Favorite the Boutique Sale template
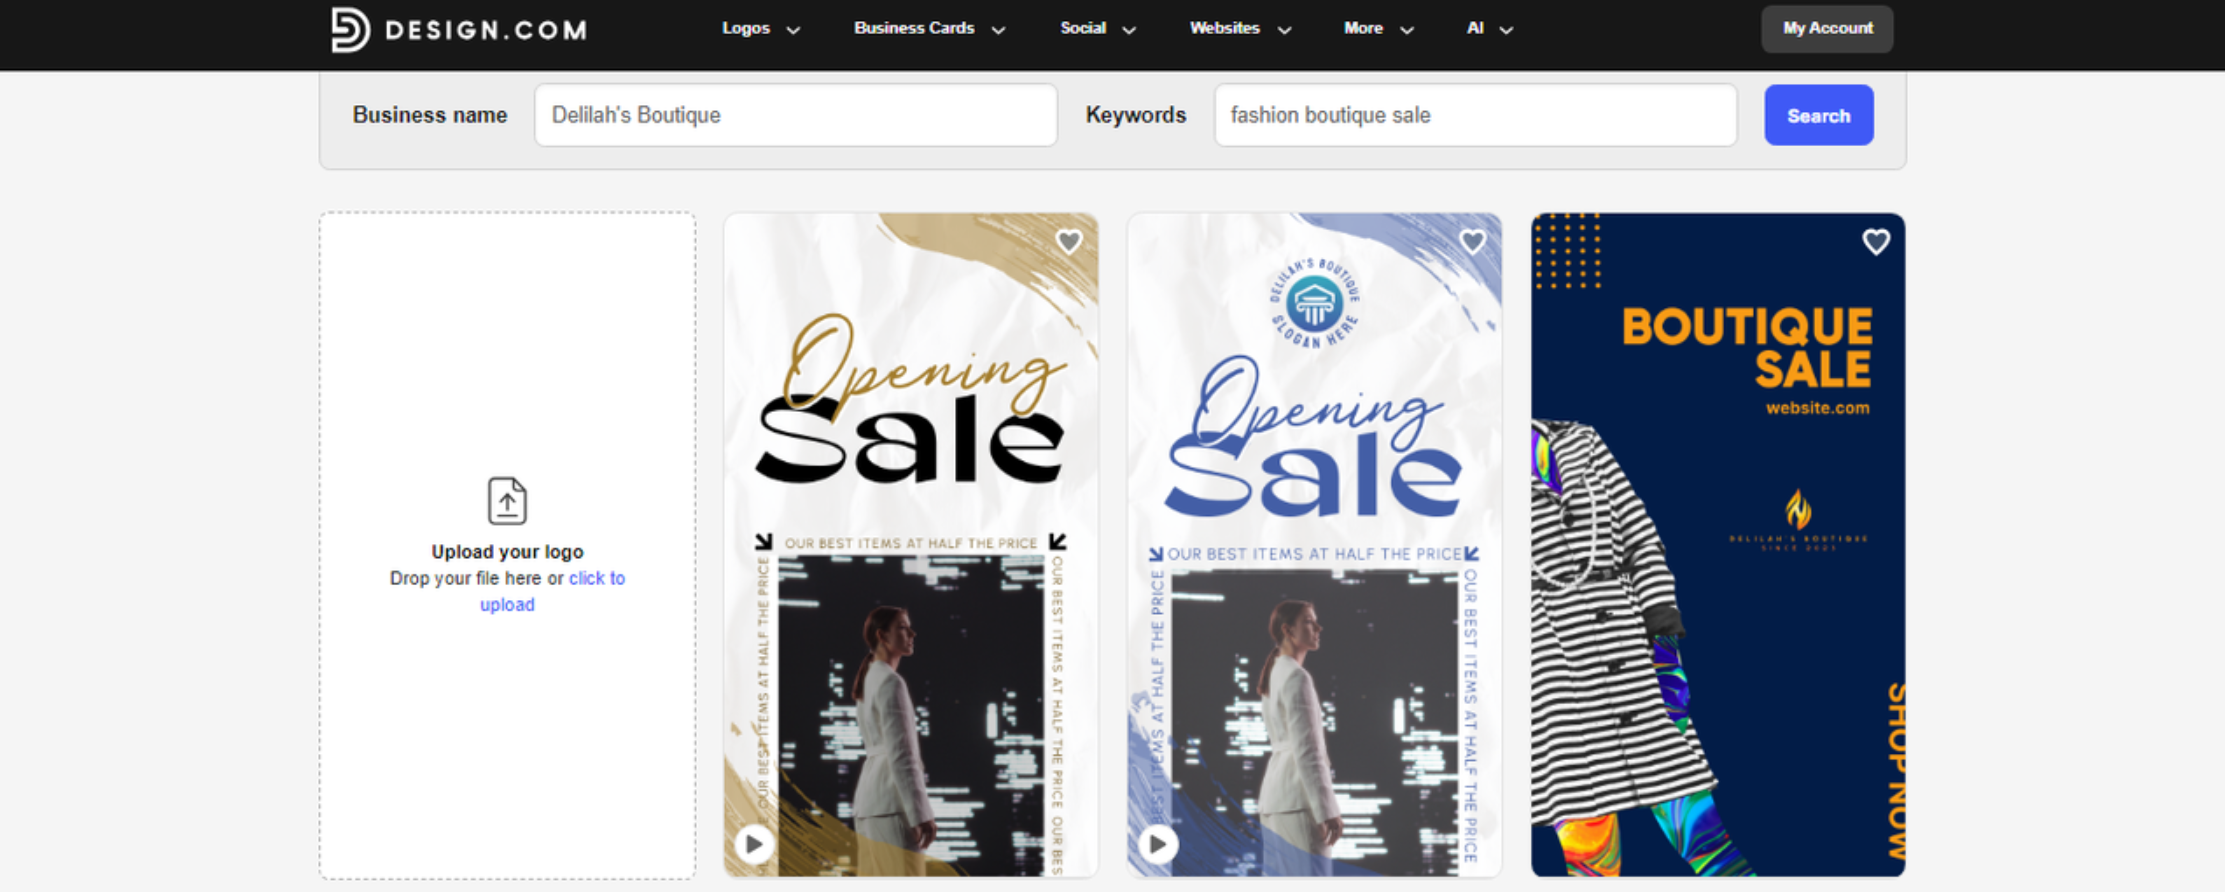2225x892 pixels. point(1876,242)
